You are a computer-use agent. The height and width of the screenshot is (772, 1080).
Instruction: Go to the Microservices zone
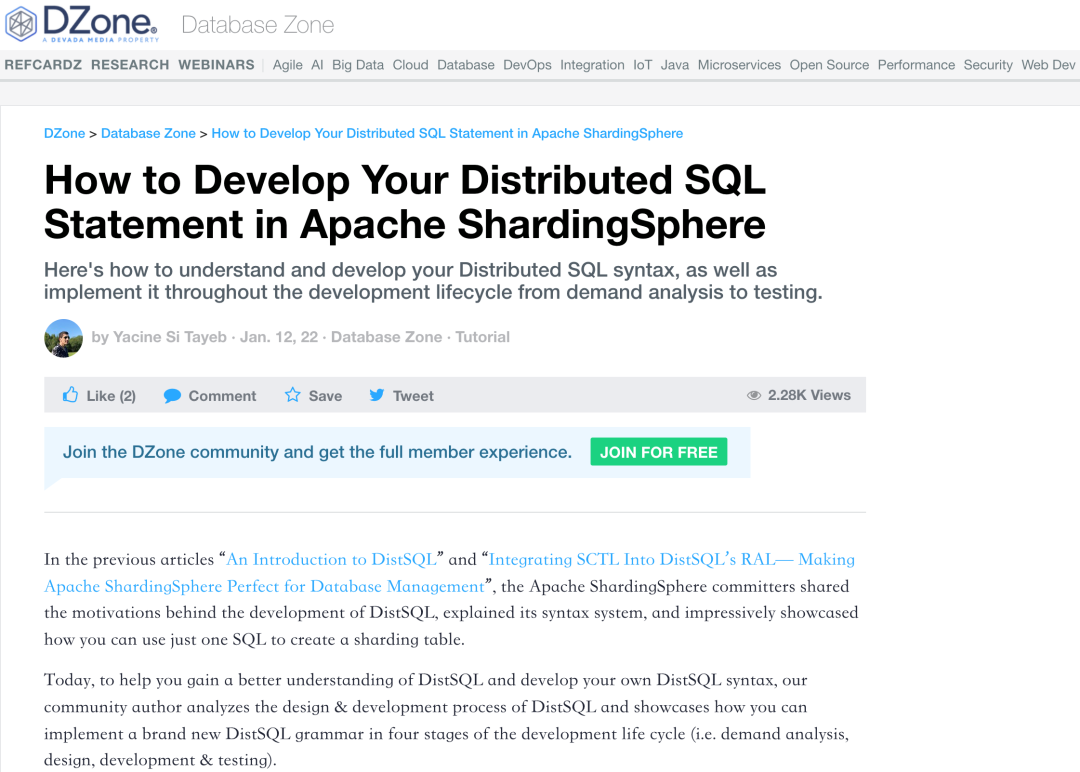click(739, 65)
